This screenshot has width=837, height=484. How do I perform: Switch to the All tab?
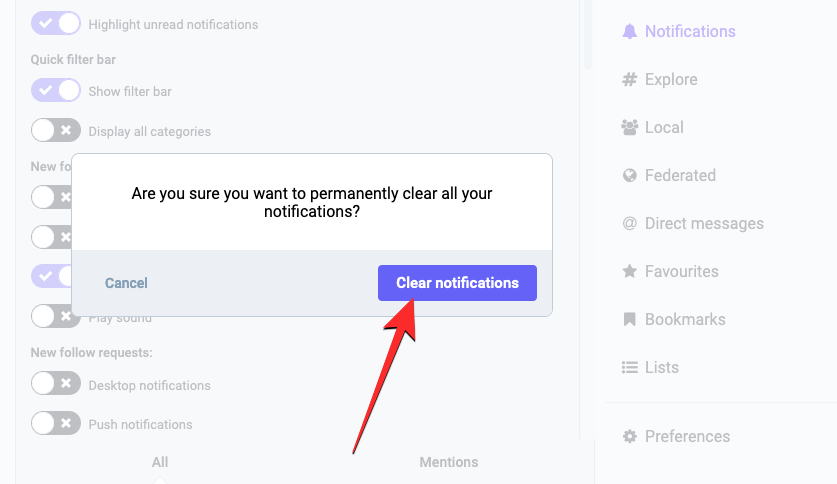160,462
